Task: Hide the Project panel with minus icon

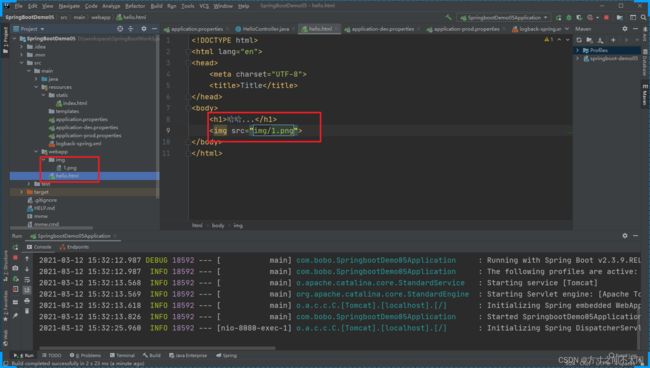Action: point(154,29)
